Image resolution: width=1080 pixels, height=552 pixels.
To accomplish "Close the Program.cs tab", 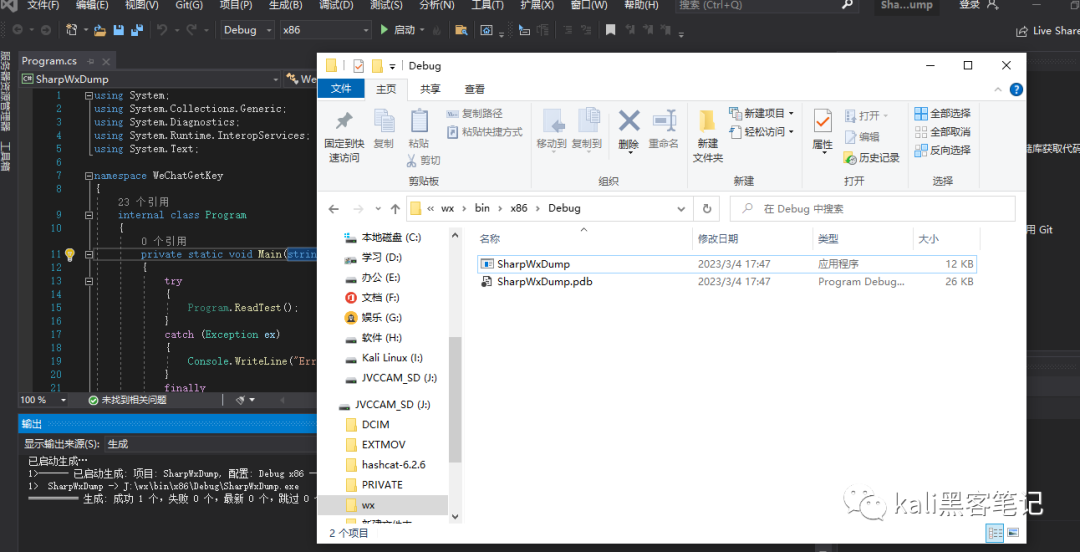I will point(107,61).
